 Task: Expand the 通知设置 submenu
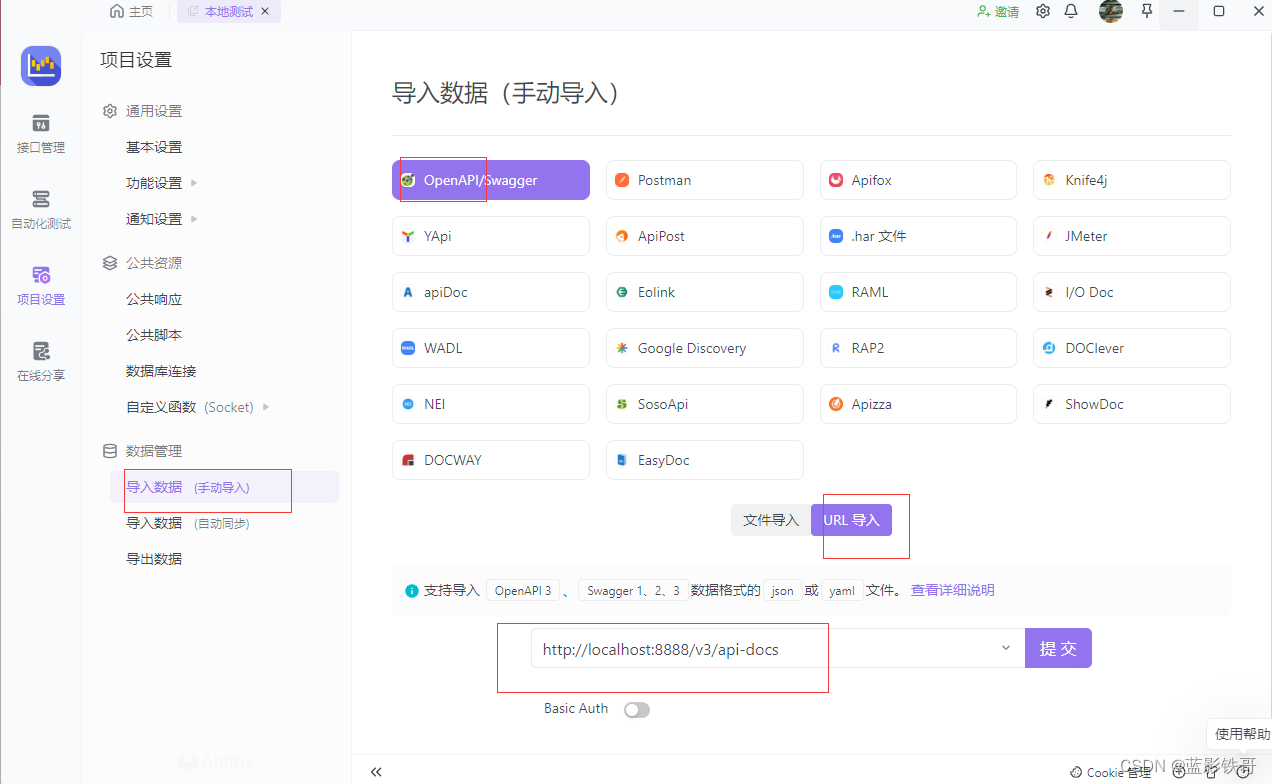click(x=162, y=219)
